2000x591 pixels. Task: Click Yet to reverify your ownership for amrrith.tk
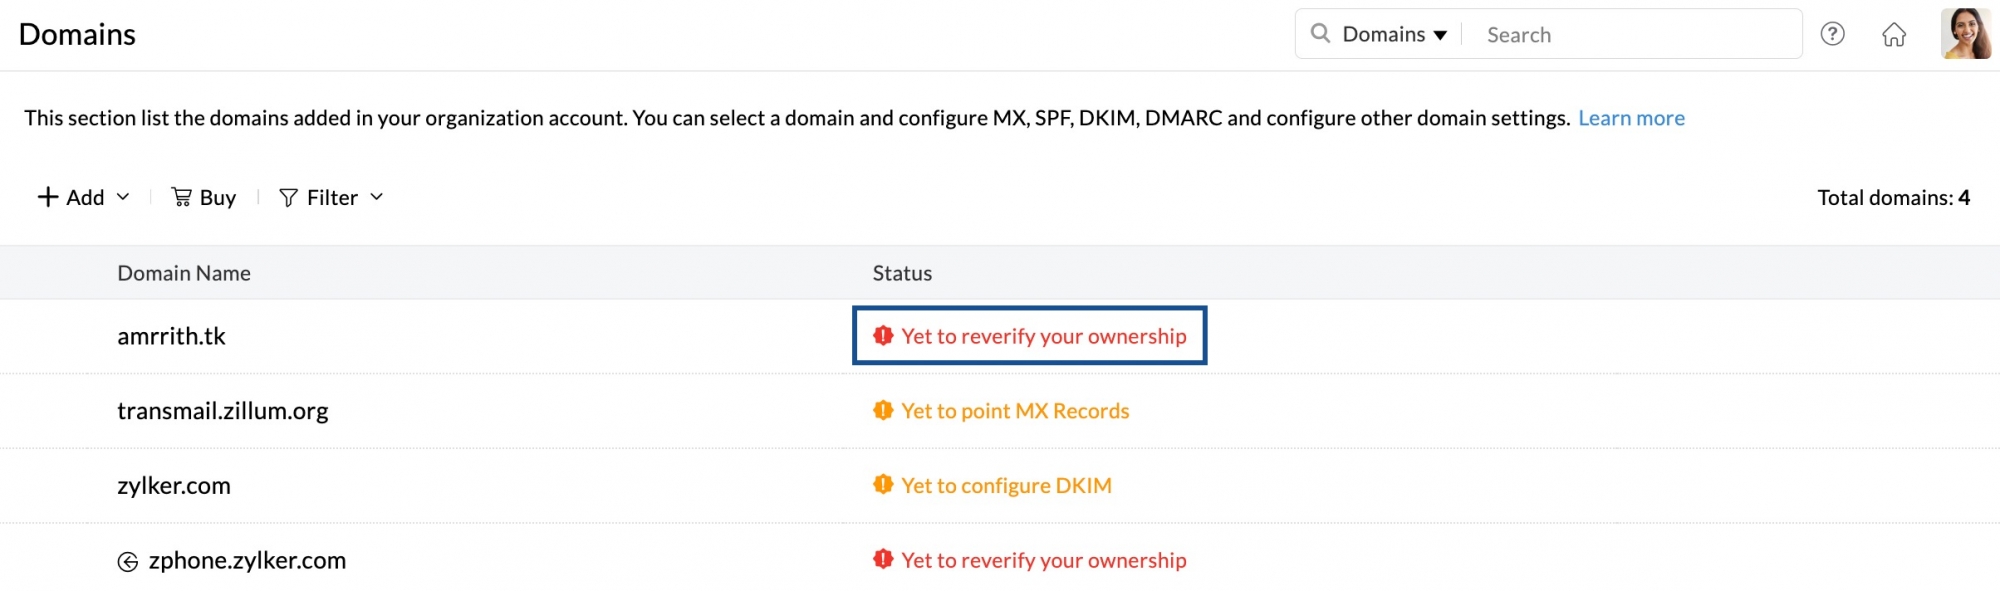coord(1042,336)
